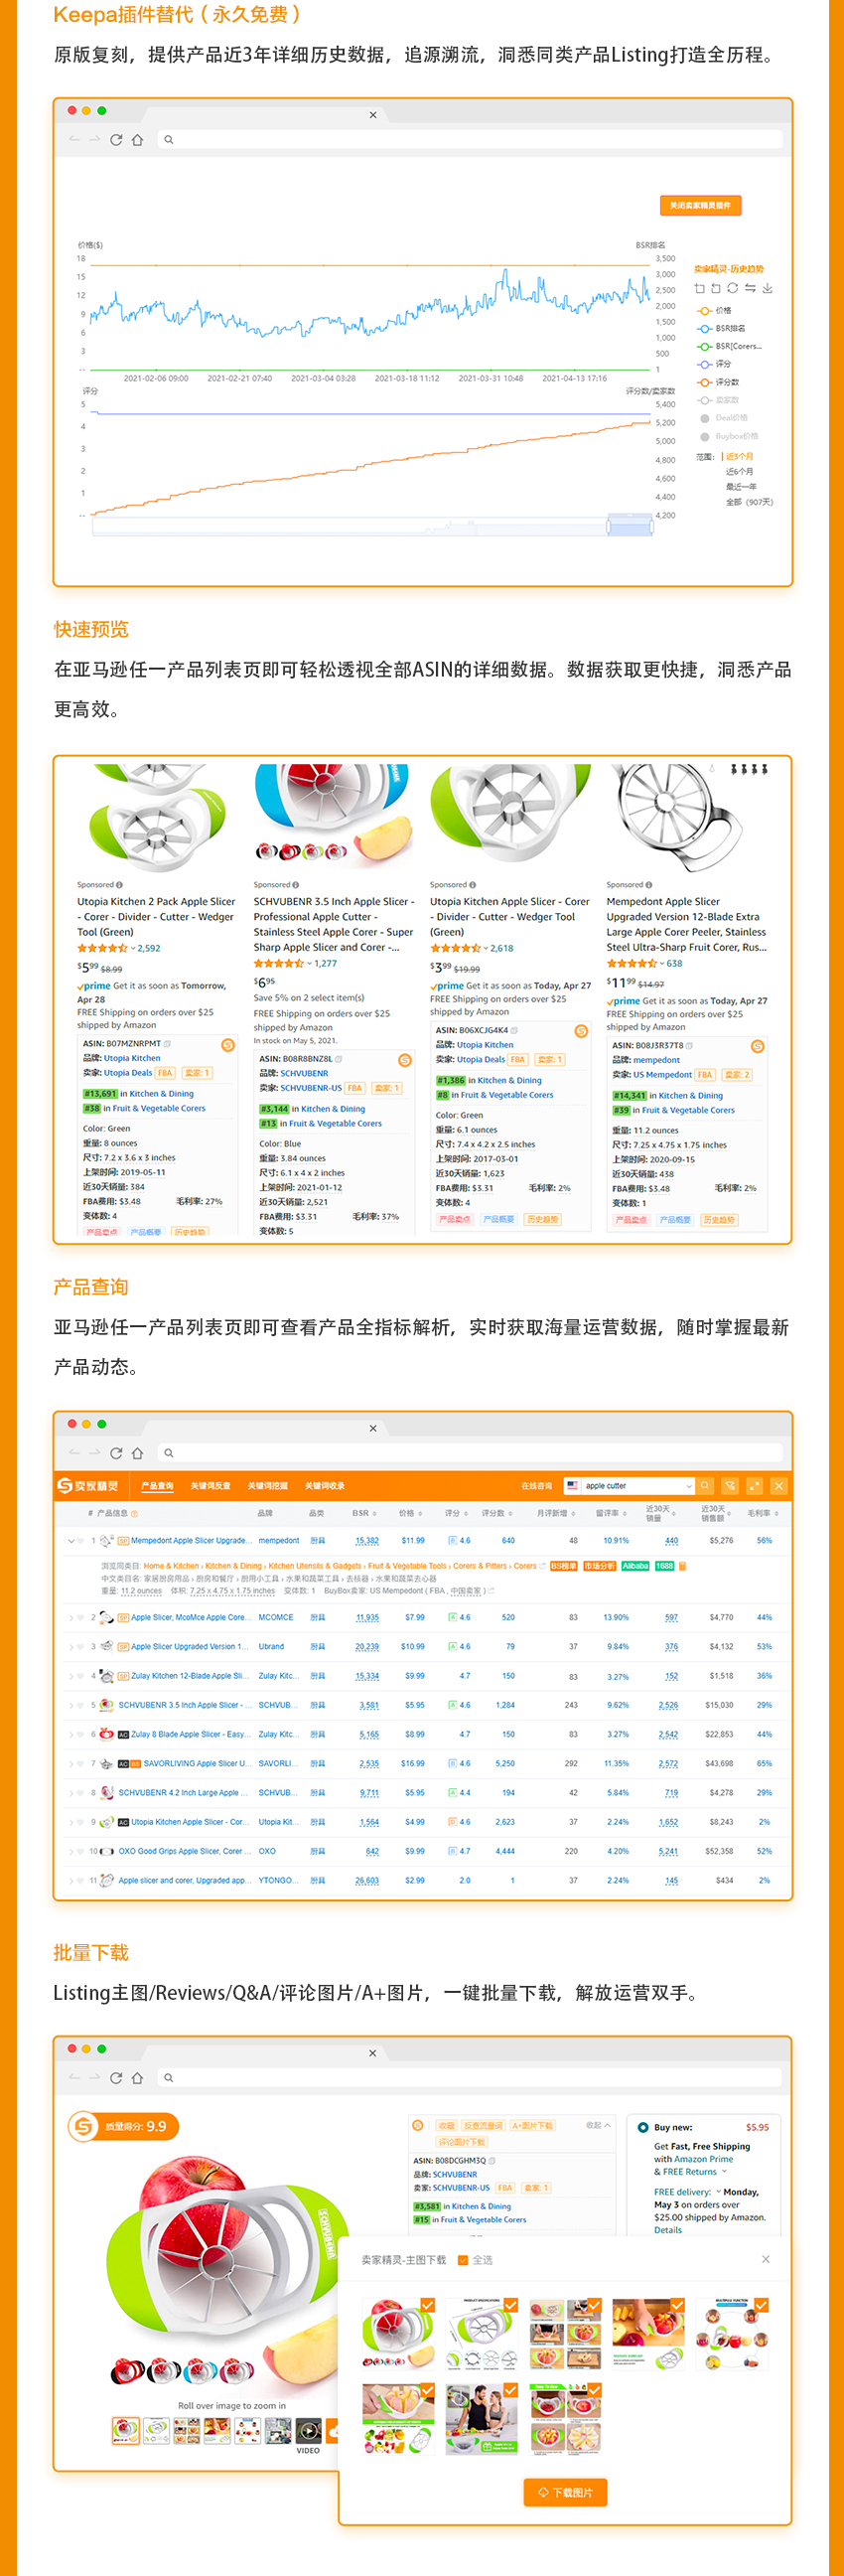Switch to the 产品查询 tab
Screen dimensions: 844x2576
coord(157,1486)
